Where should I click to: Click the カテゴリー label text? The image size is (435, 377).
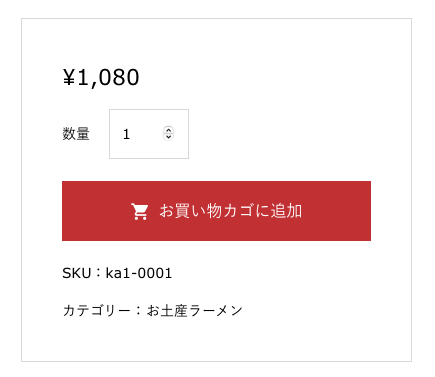pyautogui.click(x=96, y=311)
